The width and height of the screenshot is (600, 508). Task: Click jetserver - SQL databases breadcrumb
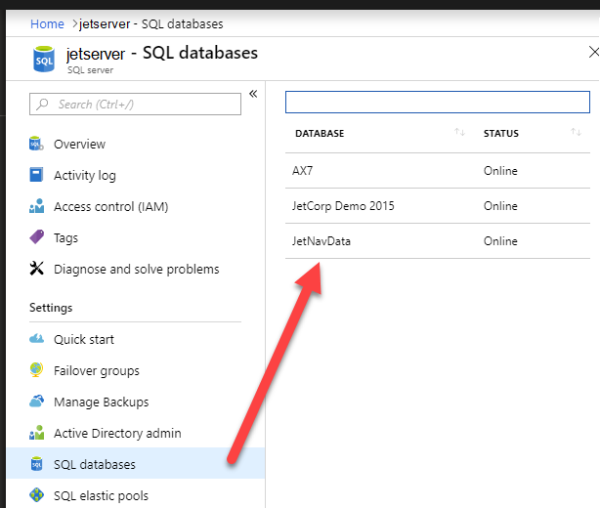(151, 24)
